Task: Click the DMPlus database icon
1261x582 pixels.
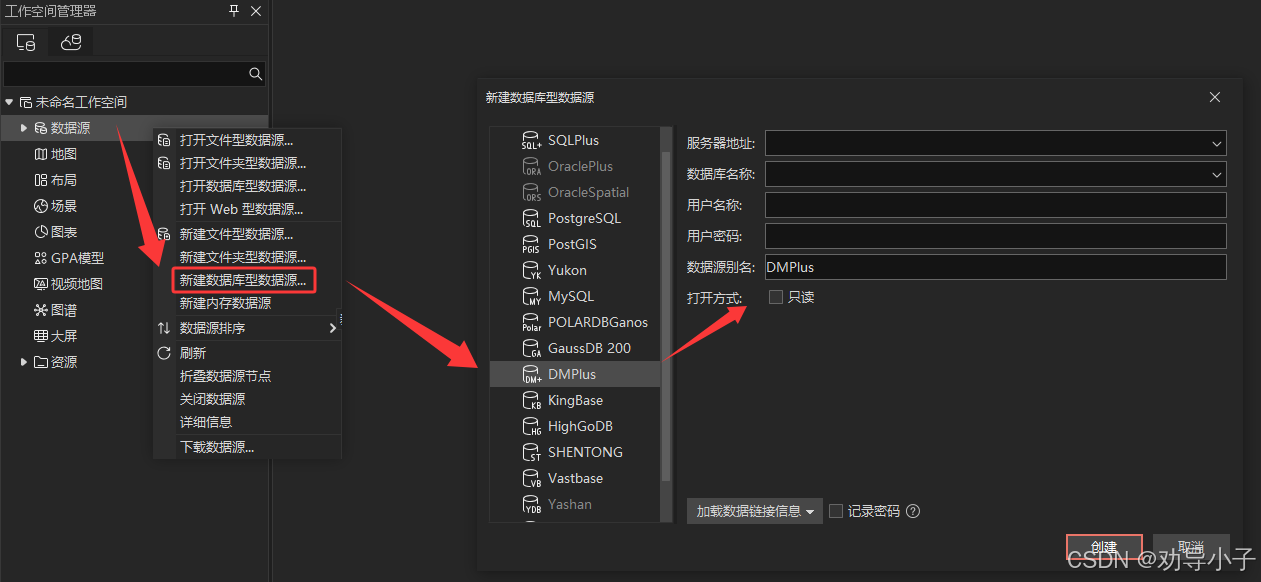Action: click(x=532, y=374)
